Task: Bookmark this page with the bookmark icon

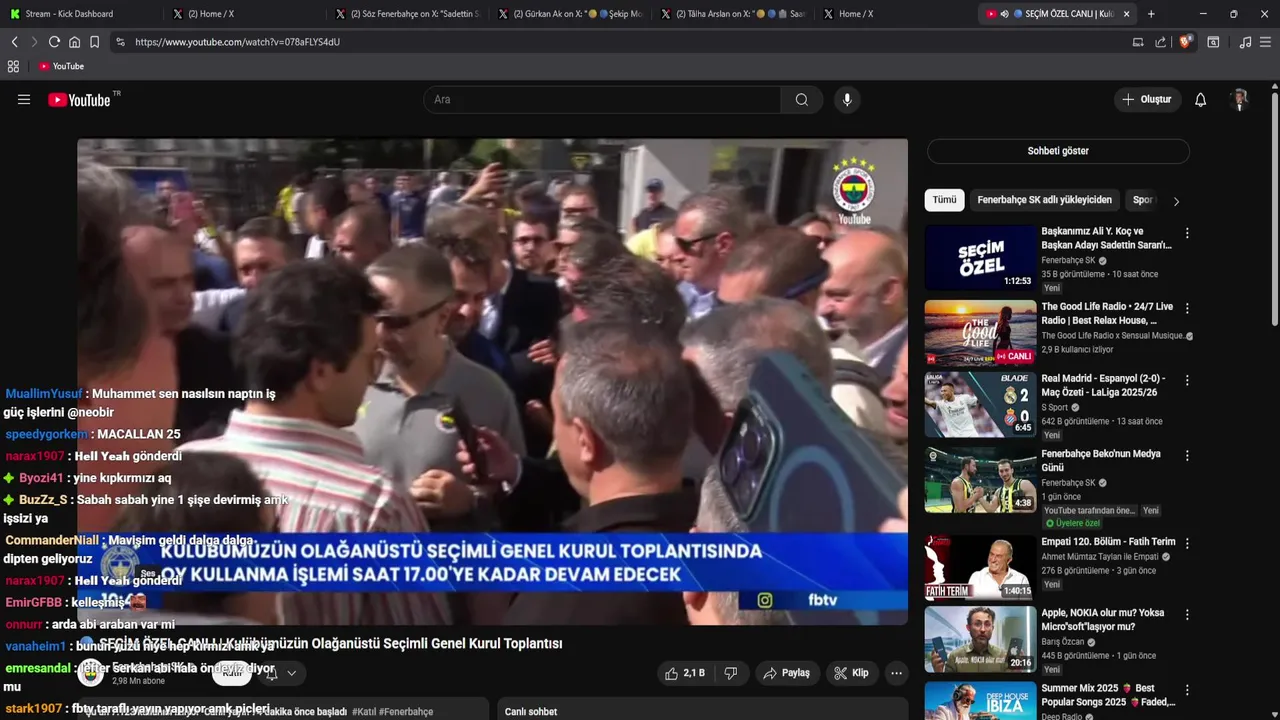Action: (x=94, y=42)
